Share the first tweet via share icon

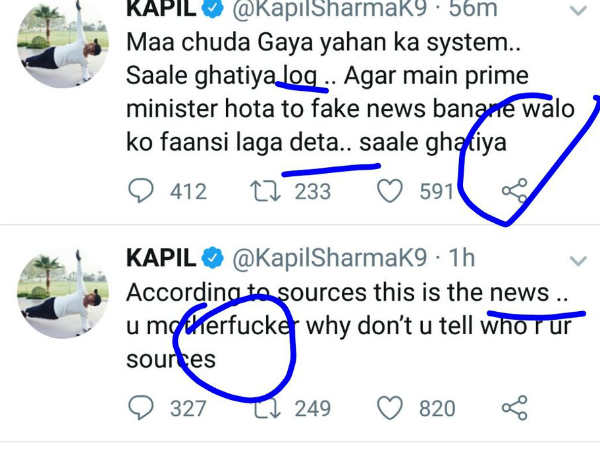[515, 191]
